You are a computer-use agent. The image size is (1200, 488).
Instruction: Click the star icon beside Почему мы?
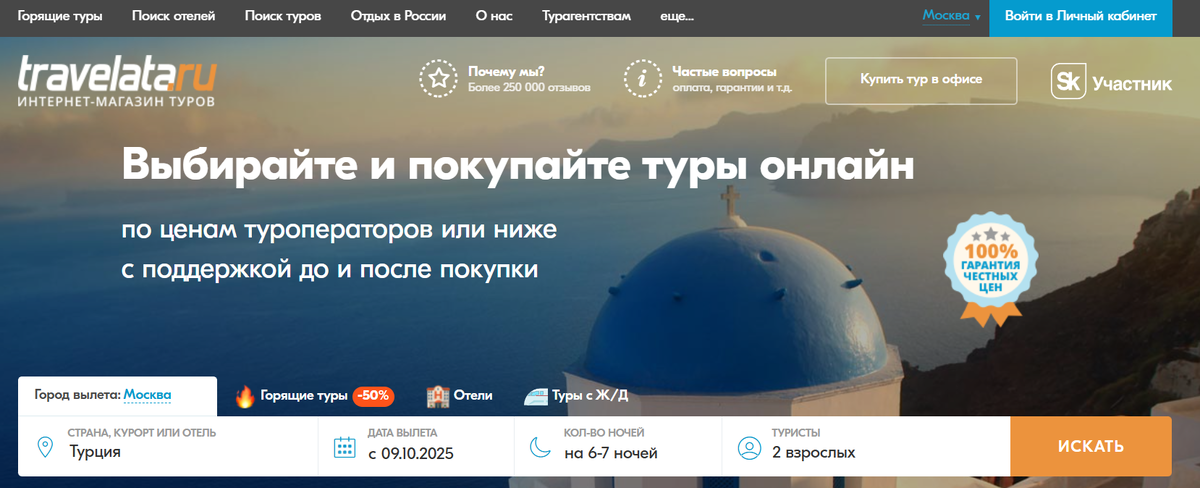coord(438,79)
